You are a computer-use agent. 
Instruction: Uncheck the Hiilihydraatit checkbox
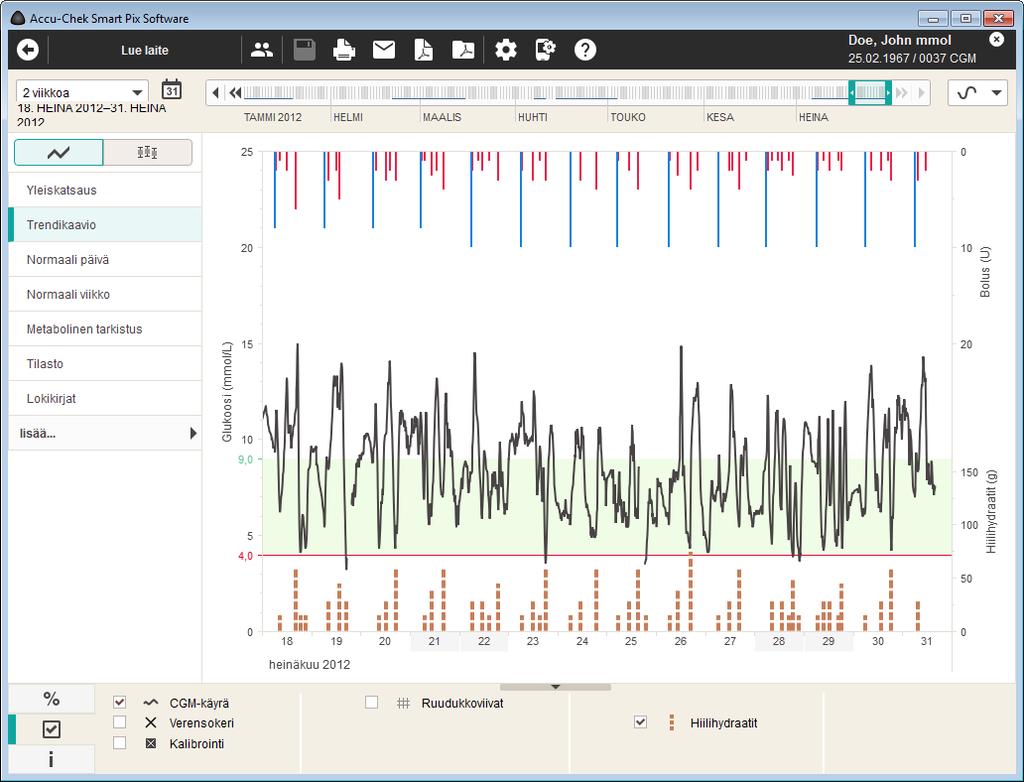coord(641,722)
